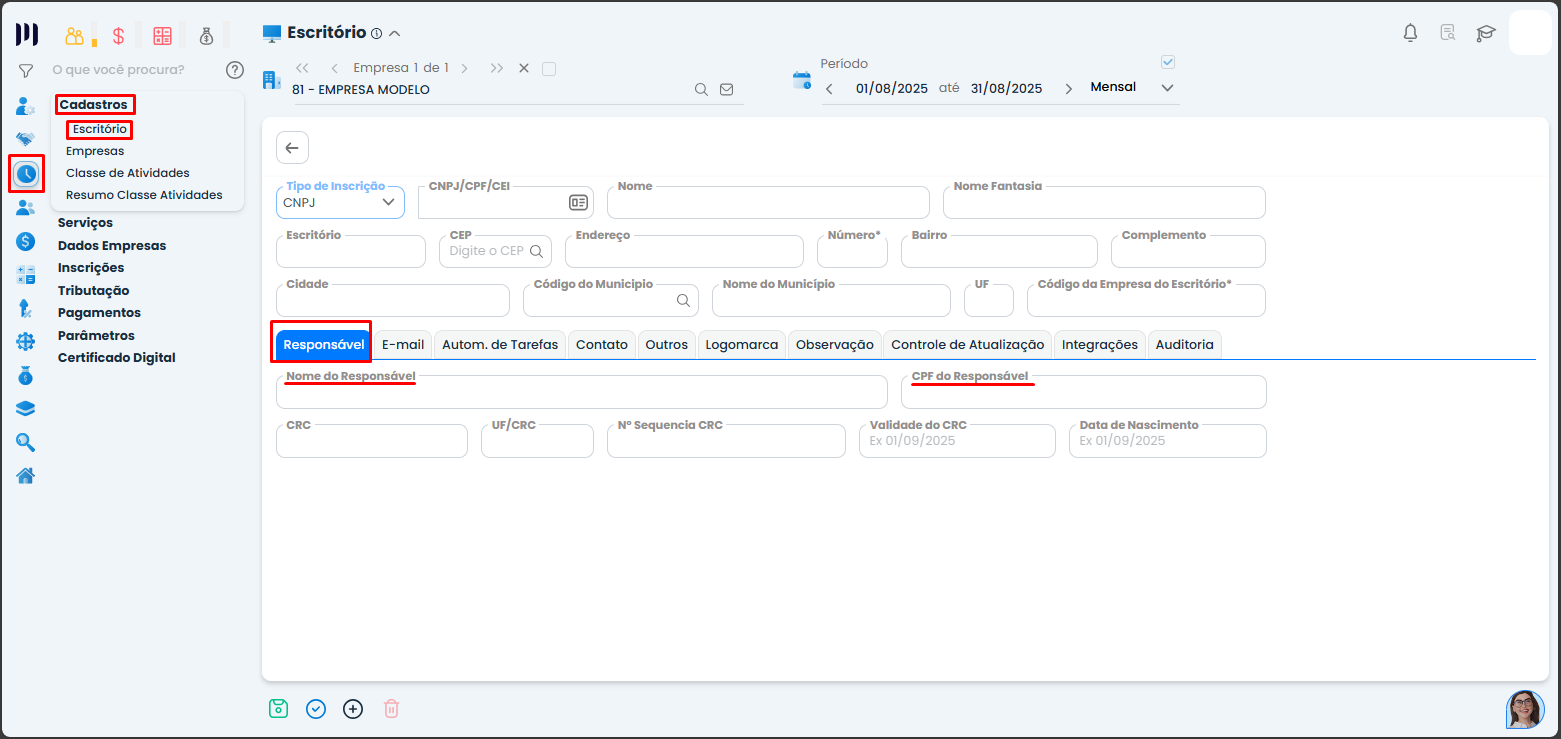Click the filter funnel icon
The height and width of the screenshot is (739, 1561).
pyautogui.click(x=26, y=70)
